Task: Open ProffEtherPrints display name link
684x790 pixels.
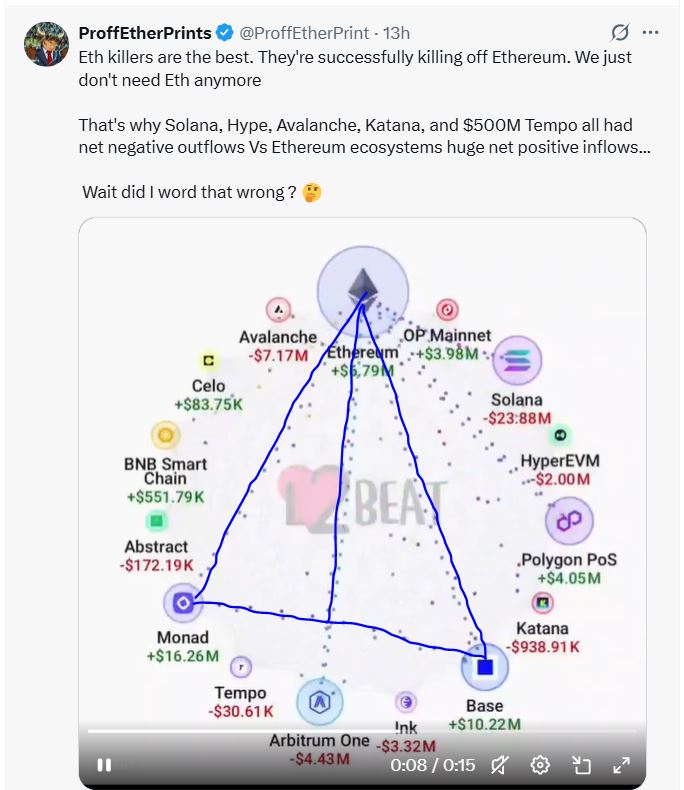Action: pos(145,33)
